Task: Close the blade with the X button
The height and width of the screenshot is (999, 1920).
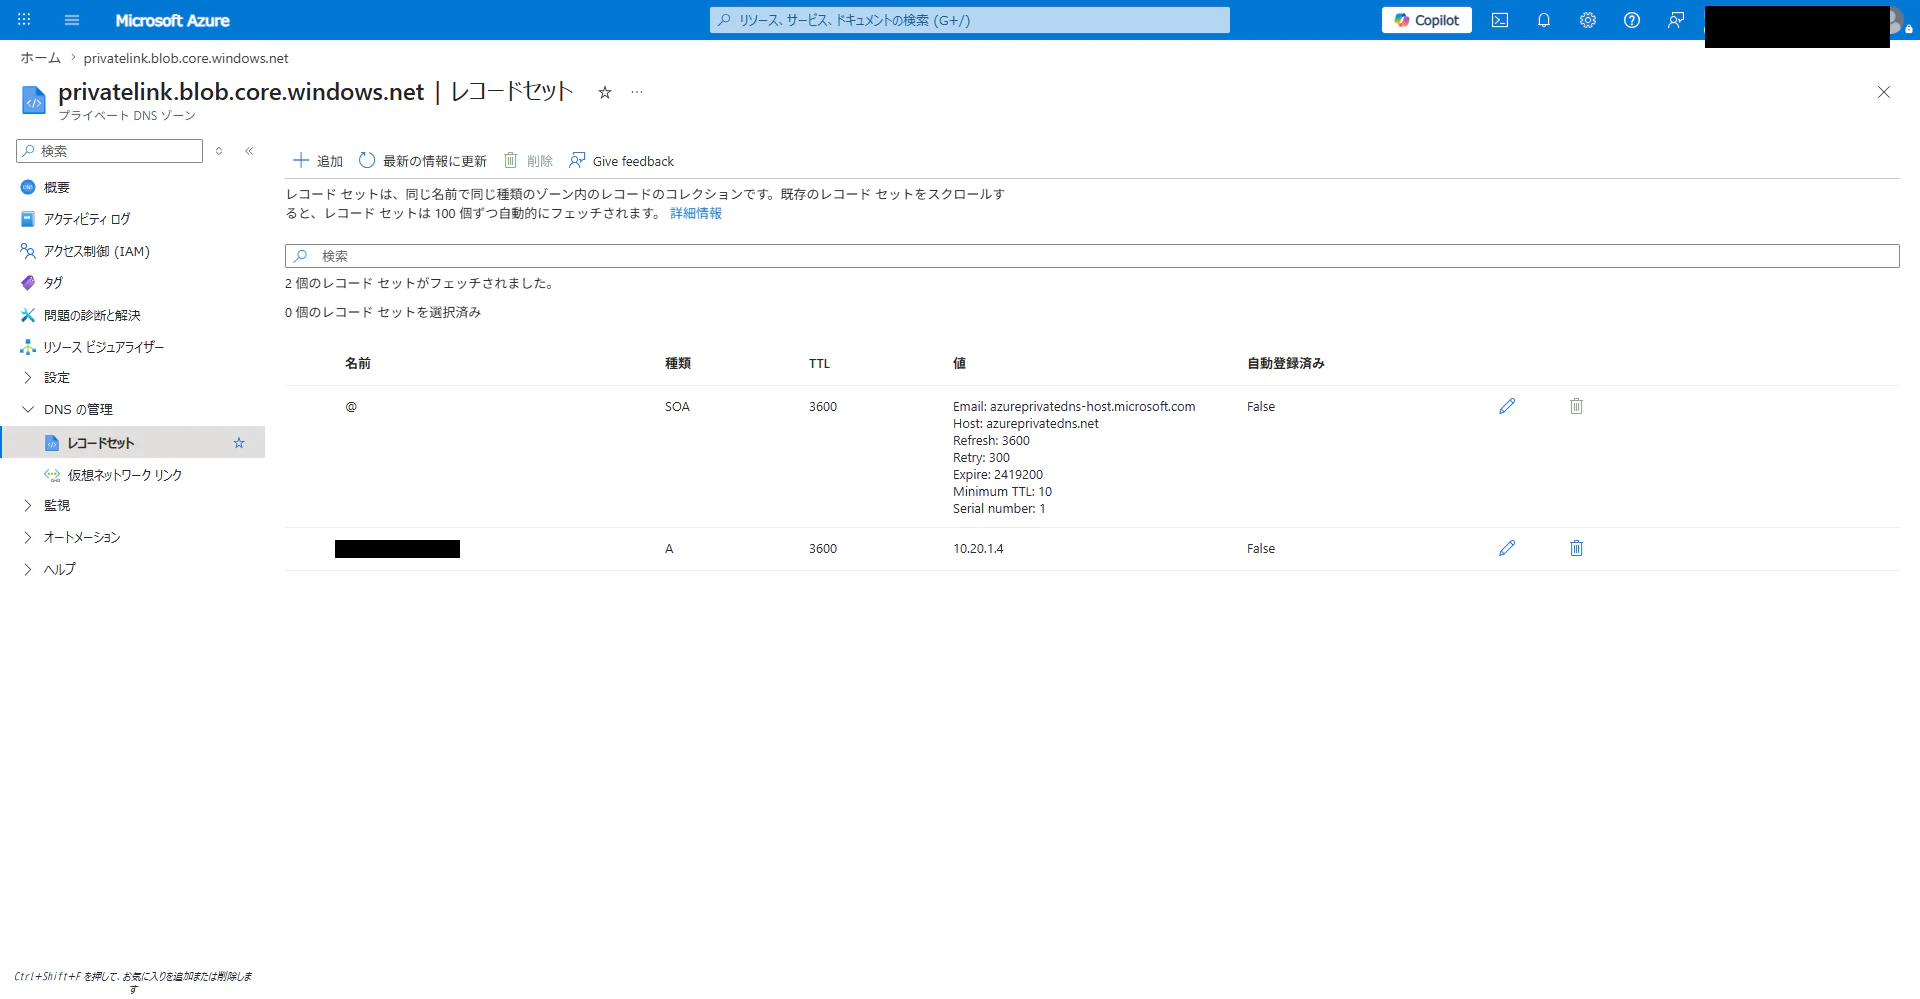Action: point(1884,92)
